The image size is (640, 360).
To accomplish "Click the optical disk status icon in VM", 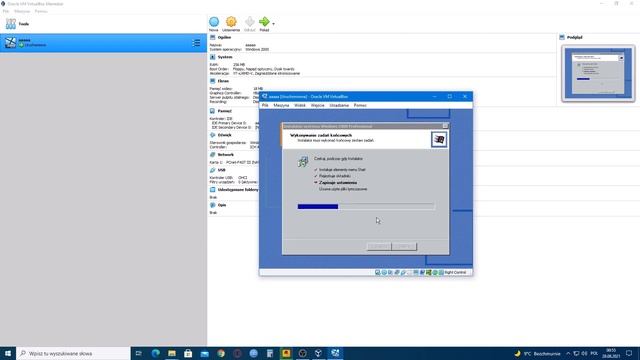I will tap(384, 272).
